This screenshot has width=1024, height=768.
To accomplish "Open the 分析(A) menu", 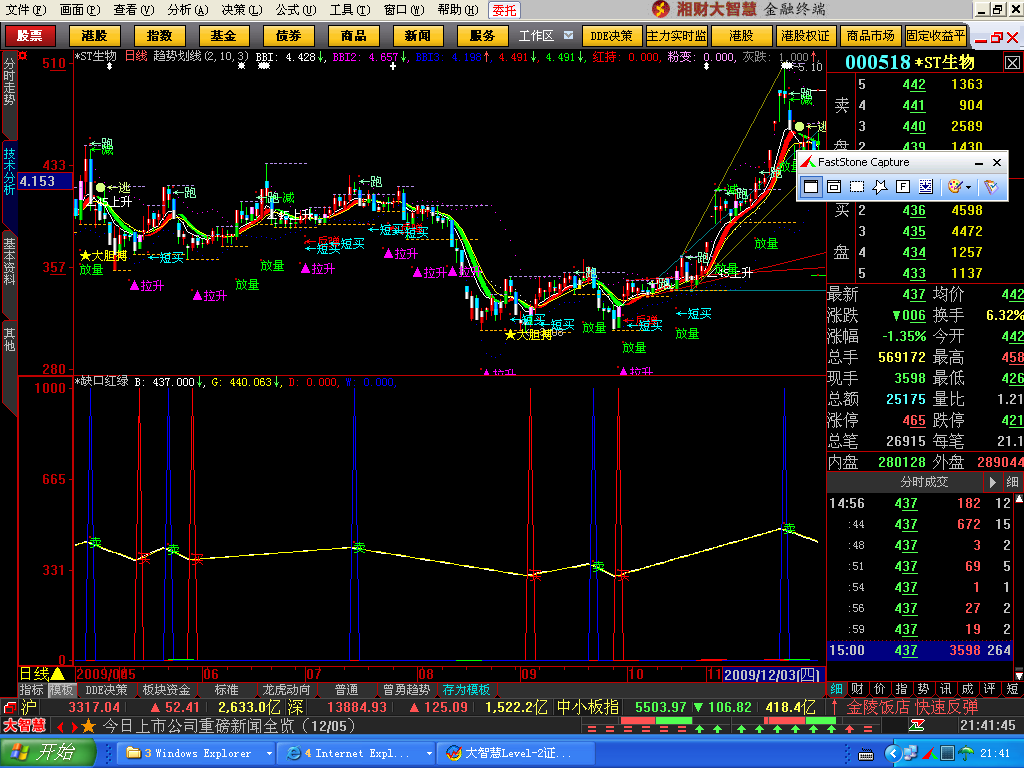I will 187,10.
